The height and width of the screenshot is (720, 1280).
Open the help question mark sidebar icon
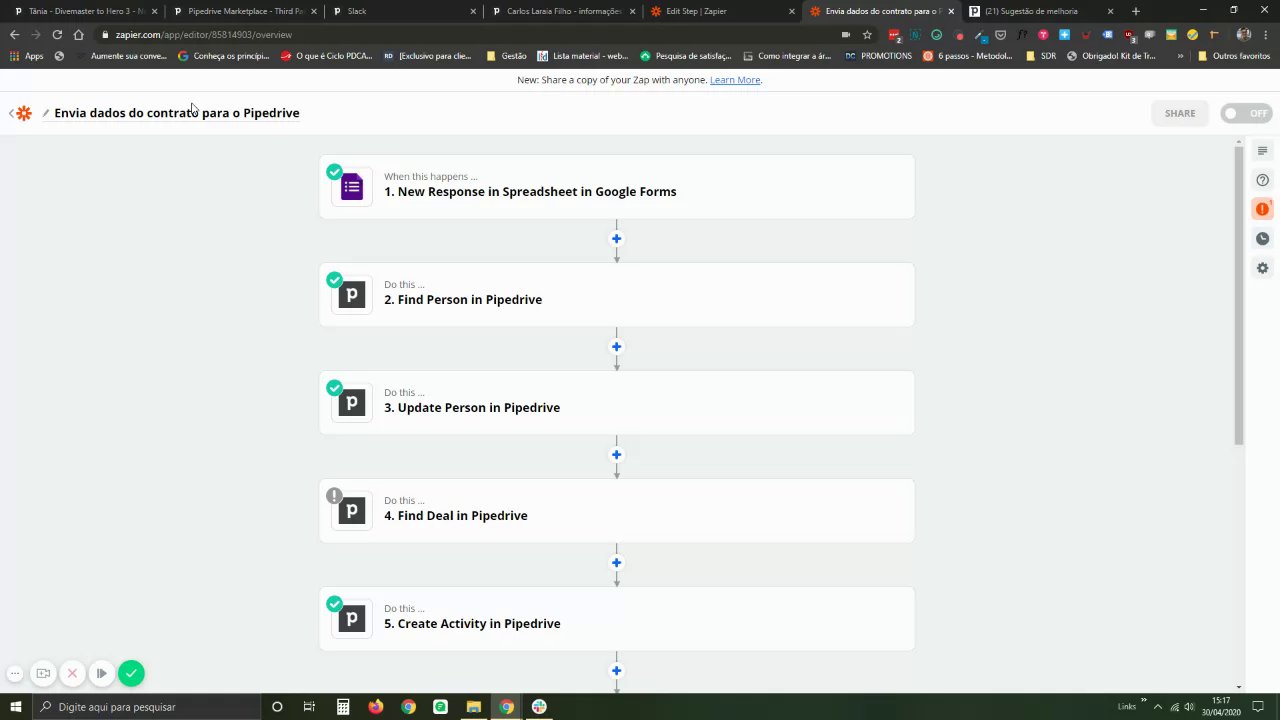[1262, 180]
